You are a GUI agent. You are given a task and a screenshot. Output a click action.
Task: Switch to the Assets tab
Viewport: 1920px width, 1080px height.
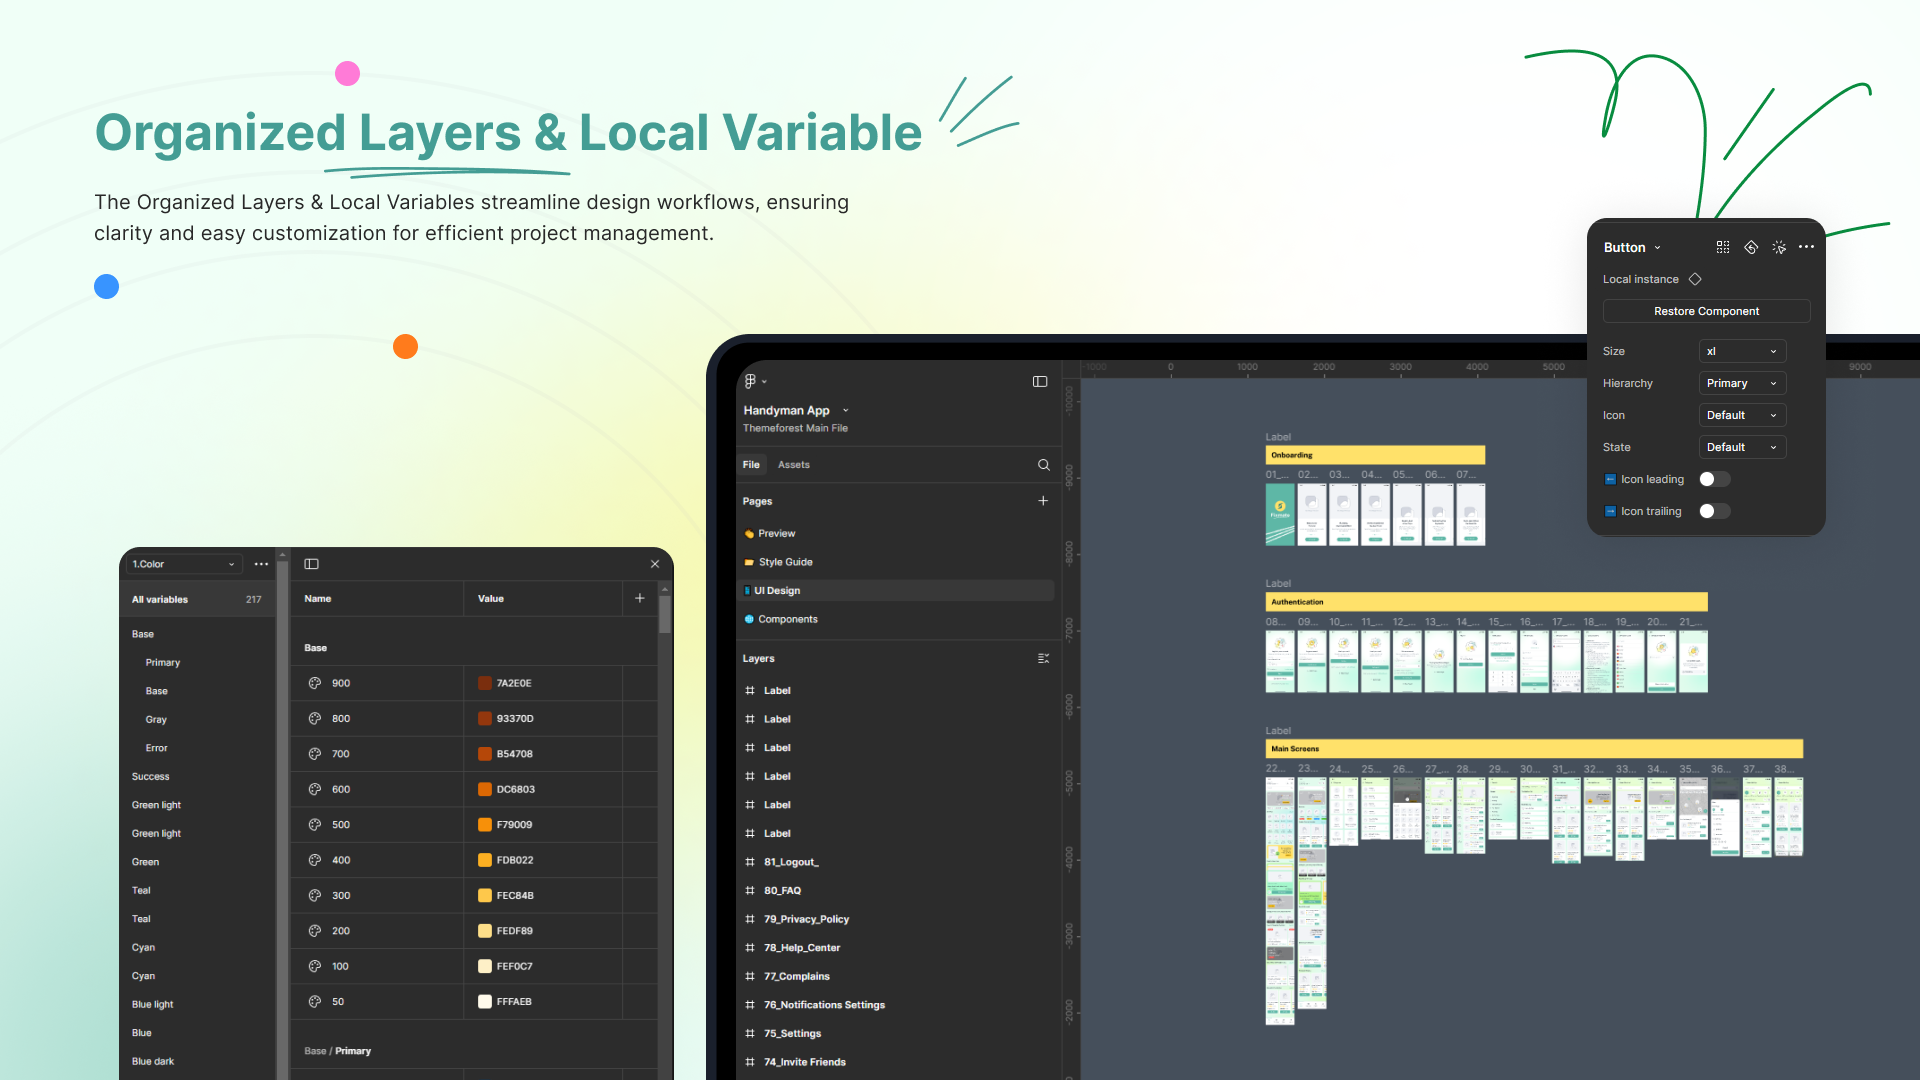793,465
